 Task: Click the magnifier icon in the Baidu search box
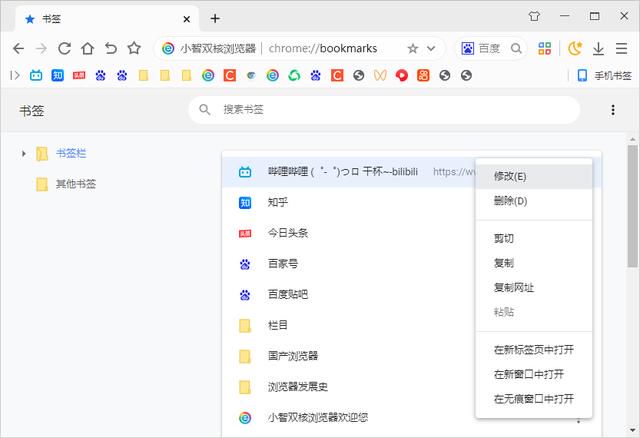pos(516,49)
